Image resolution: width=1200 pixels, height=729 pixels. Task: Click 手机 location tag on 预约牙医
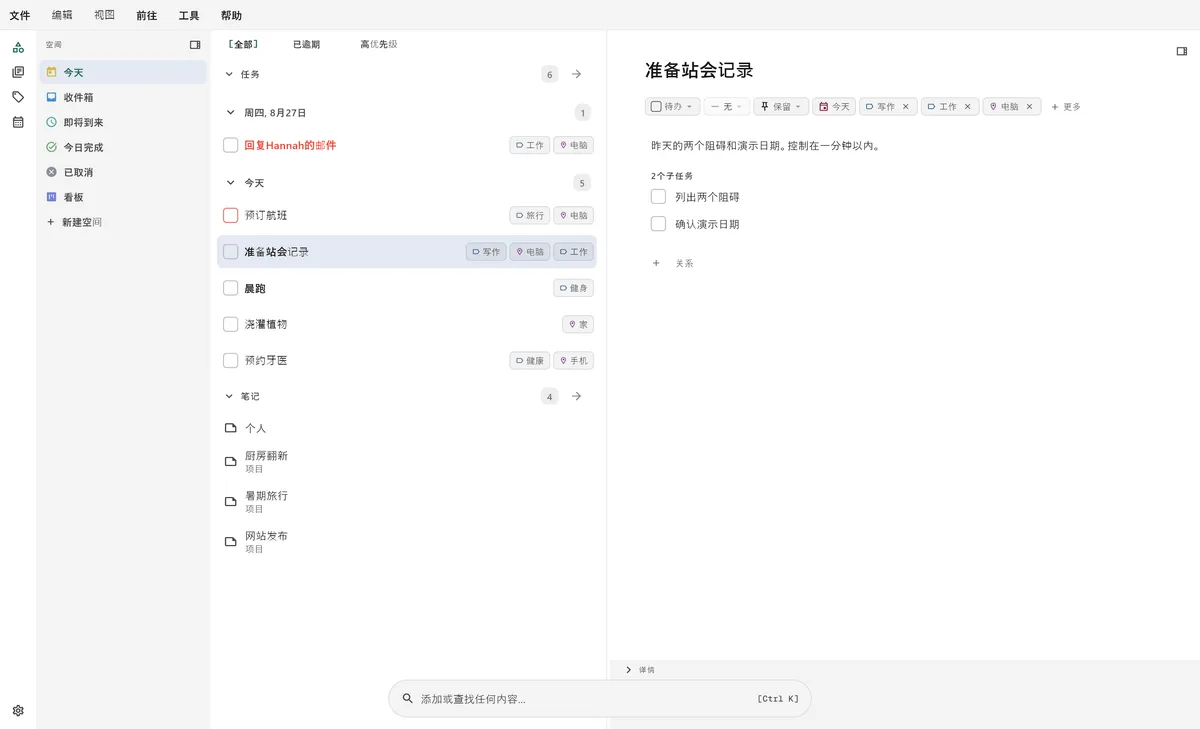(574, 360)
